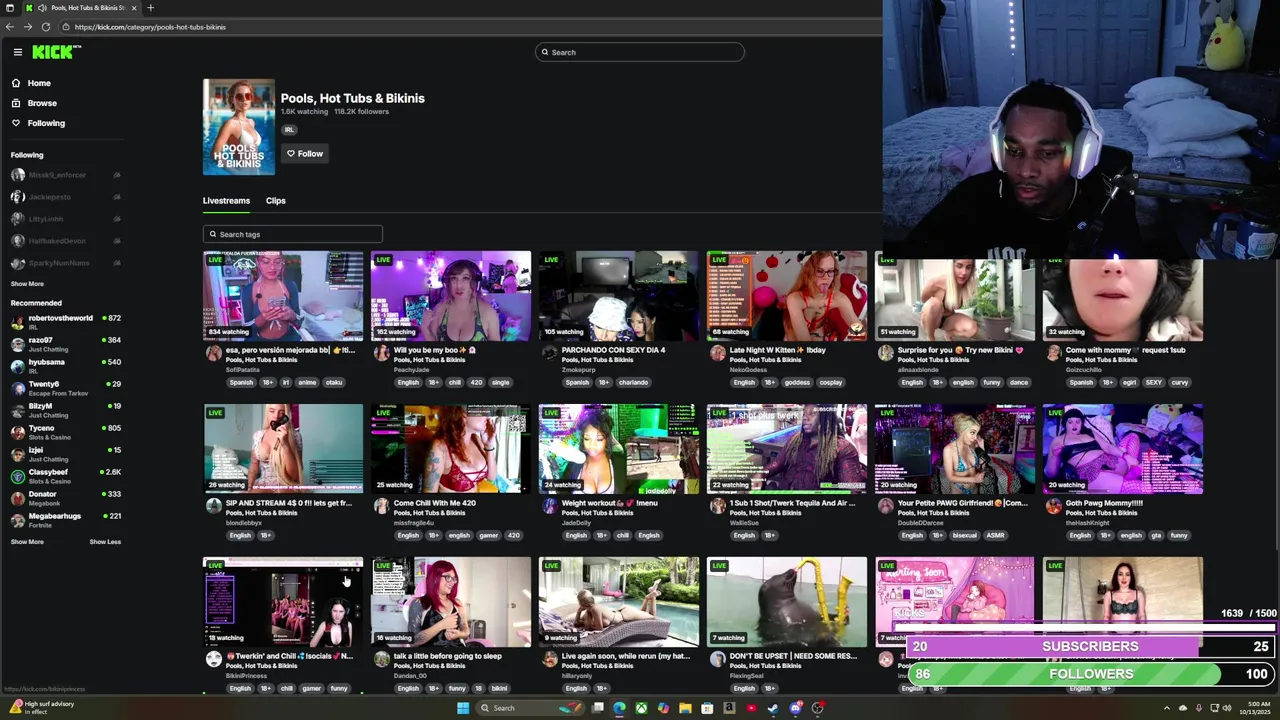Open the browser tab actions menu icon

click(x=9, y=8)
